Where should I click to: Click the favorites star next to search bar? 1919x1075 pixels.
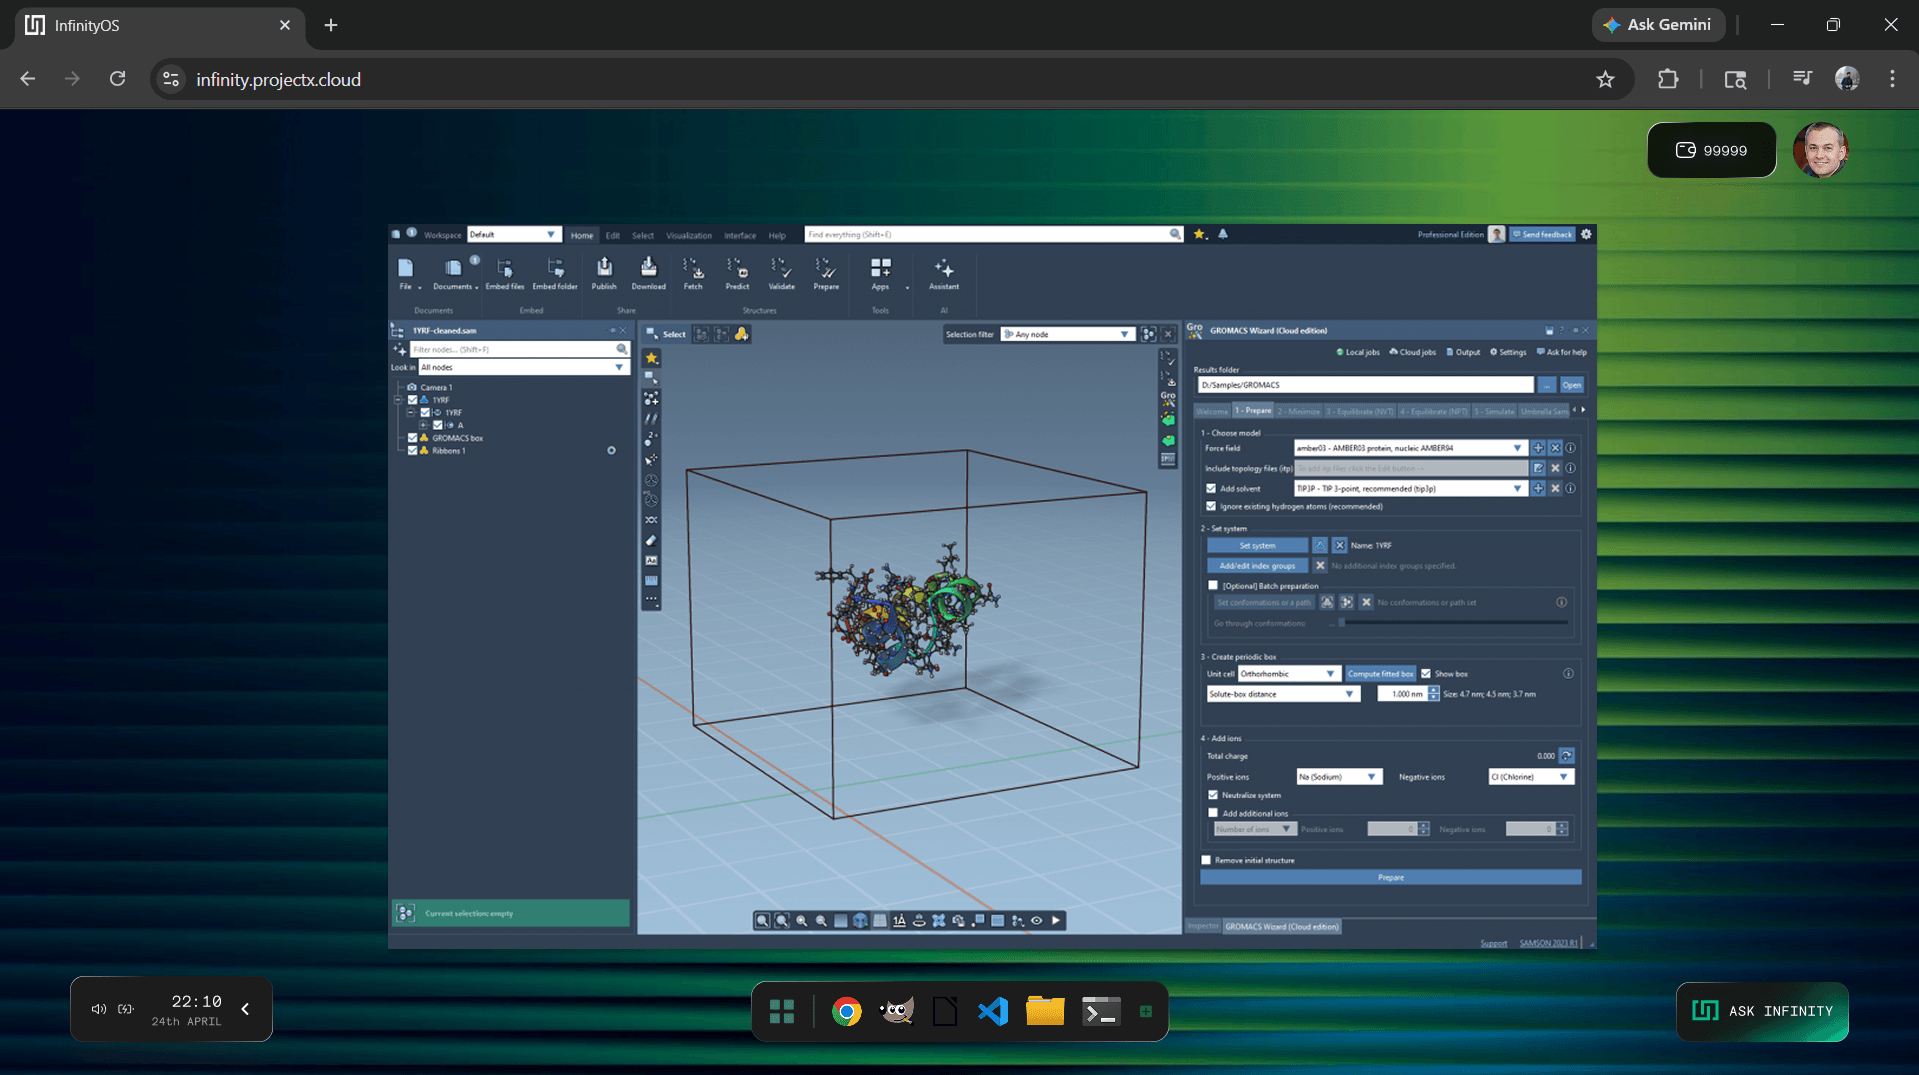pos(1199,234)
